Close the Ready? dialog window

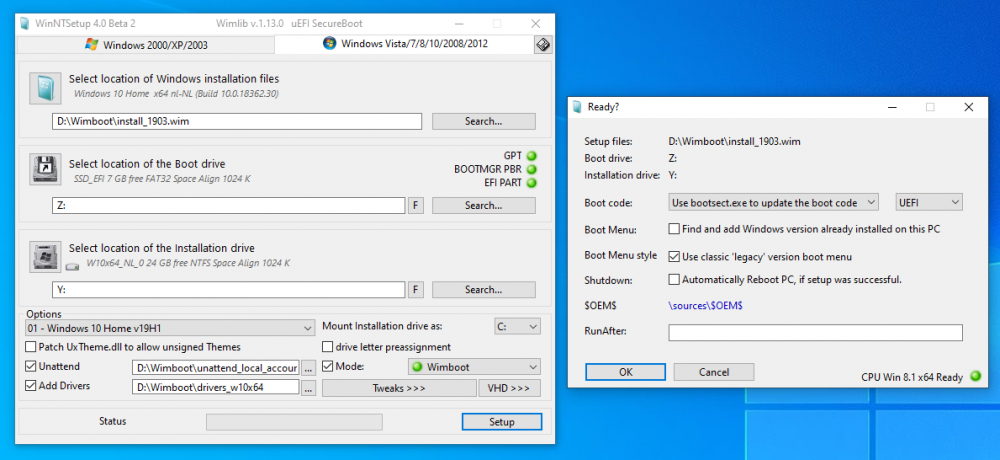(969, 107)
